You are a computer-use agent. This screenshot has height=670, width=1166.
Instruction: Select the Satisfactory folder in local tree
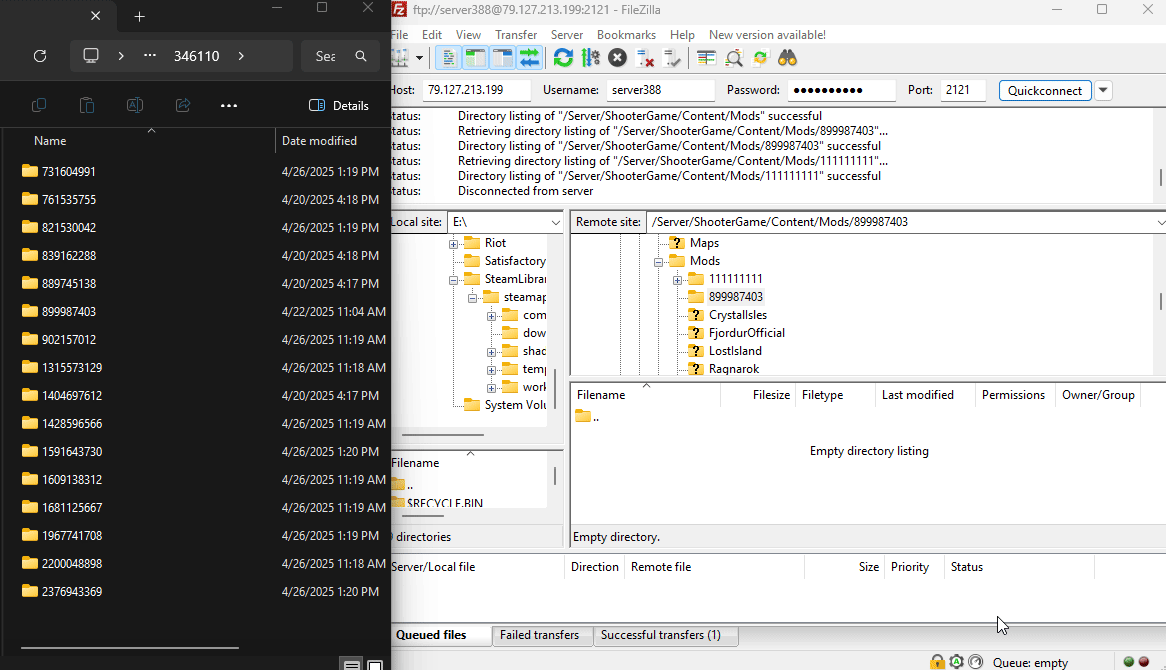pos(515,261)
